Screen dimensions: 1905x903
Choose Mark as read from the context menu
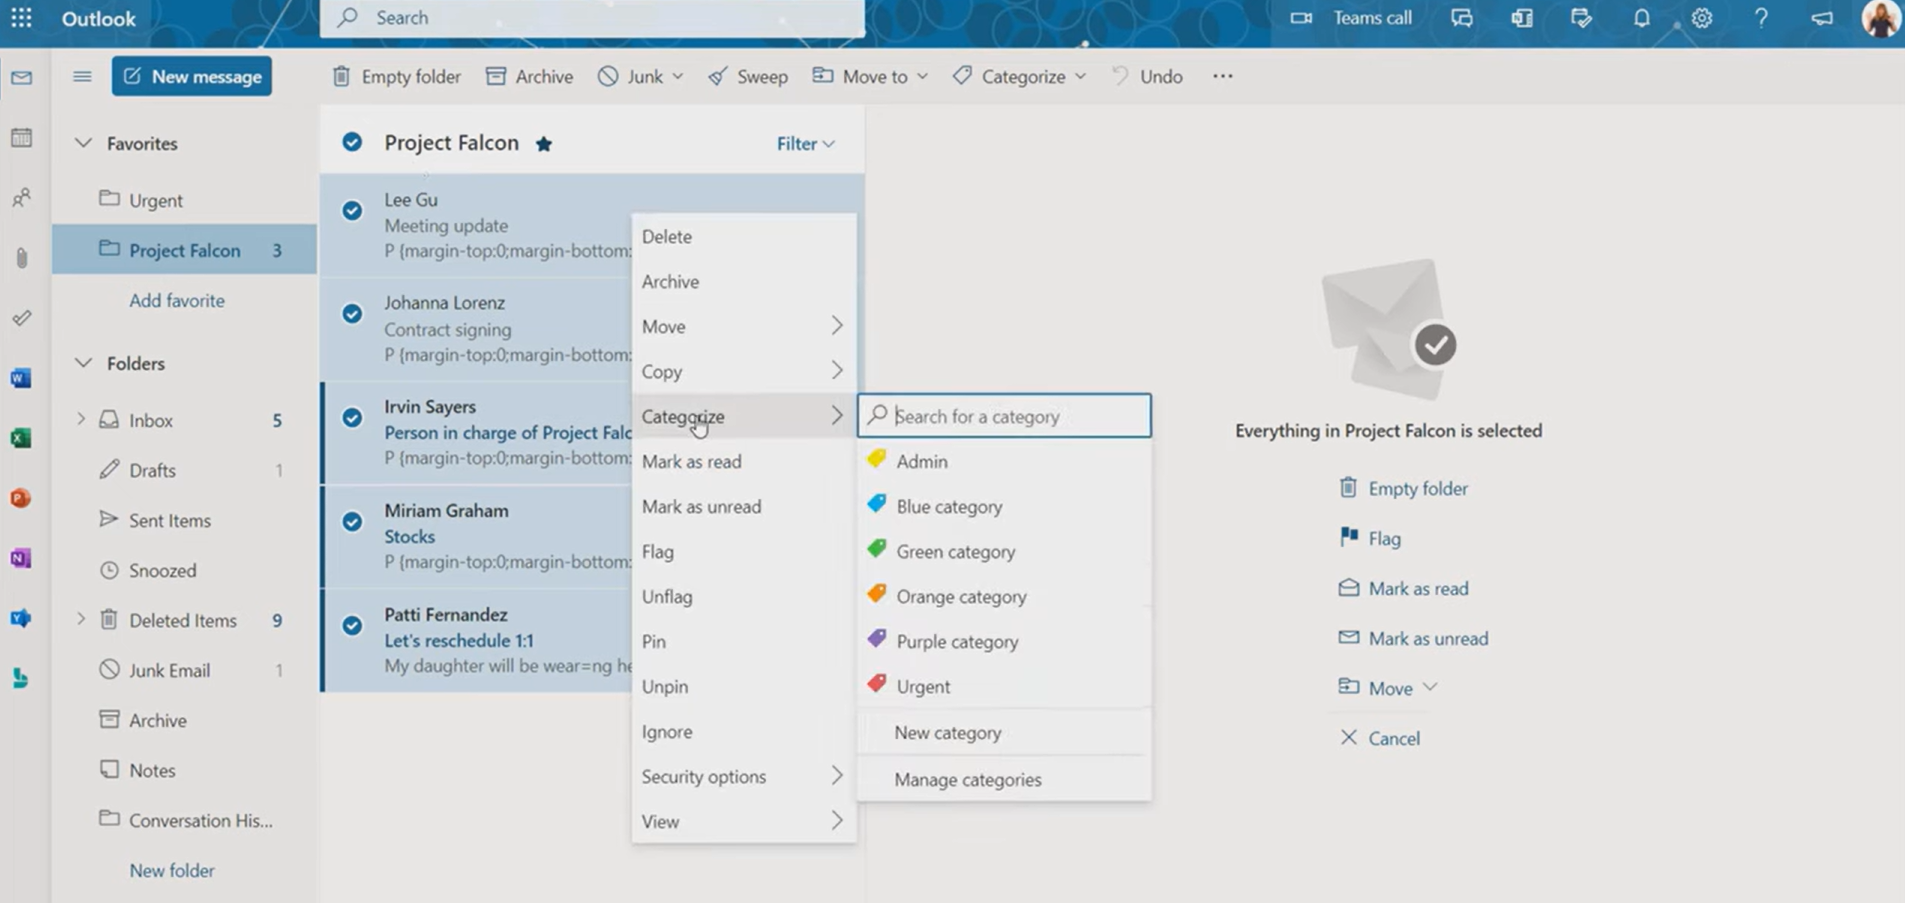pos(691,461)
